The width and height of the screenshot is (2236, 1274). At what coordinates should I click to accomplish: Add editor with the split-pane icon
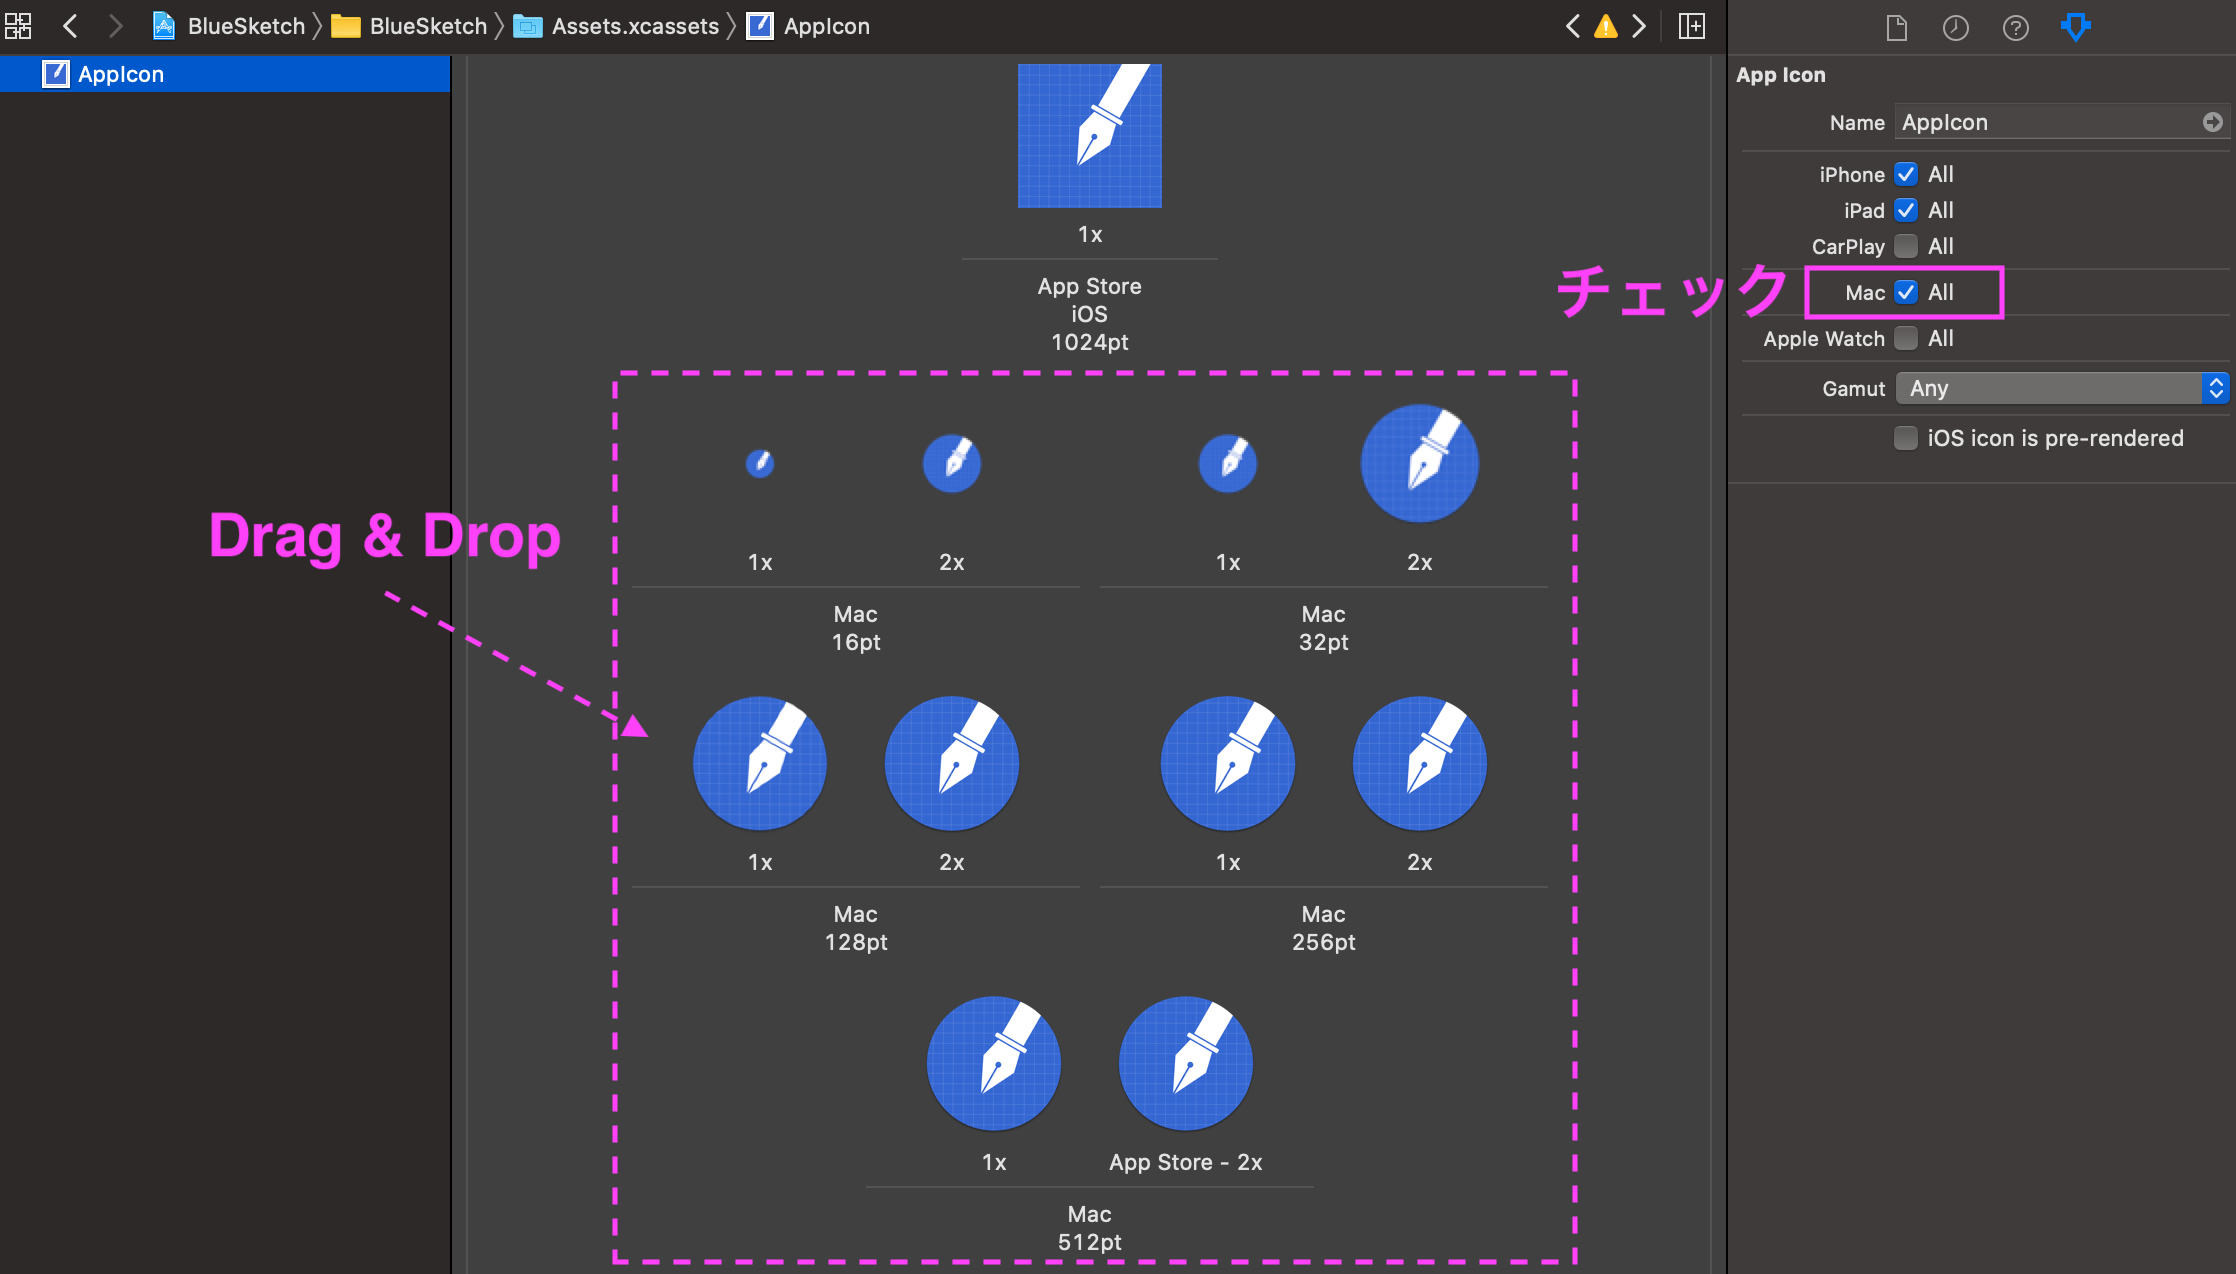coord(1692,26)
